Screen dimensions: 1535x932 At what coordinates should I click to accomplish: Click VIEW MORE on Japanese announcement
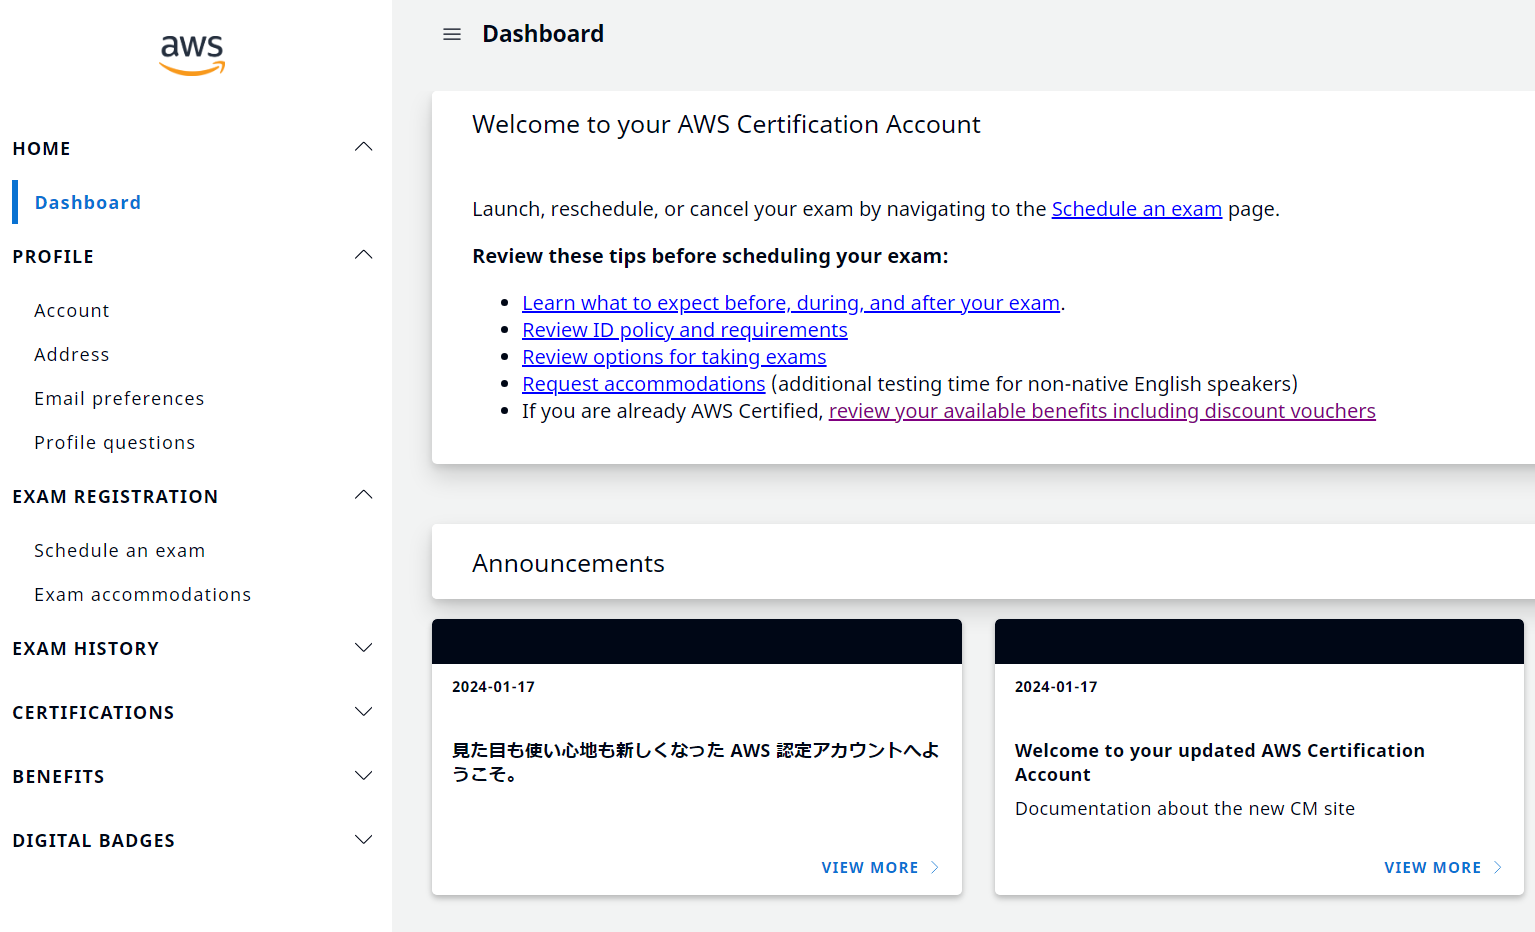(880, 868)
